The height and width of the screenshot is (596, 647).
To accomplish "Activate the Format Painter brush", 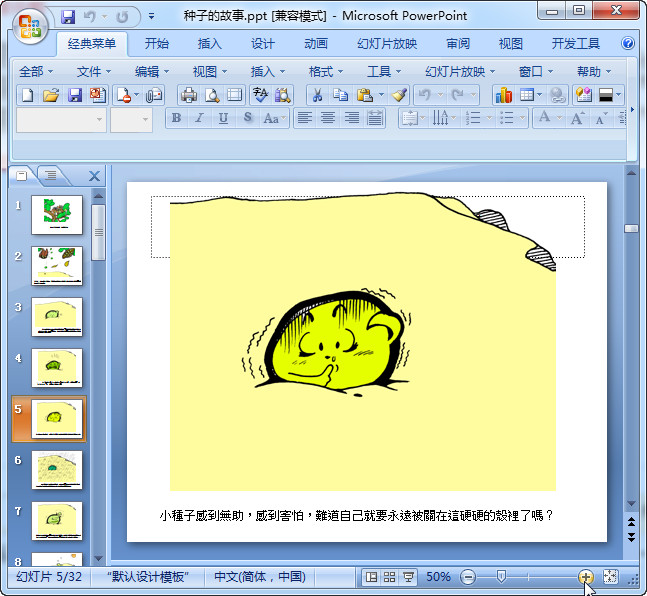I will 399,95.
